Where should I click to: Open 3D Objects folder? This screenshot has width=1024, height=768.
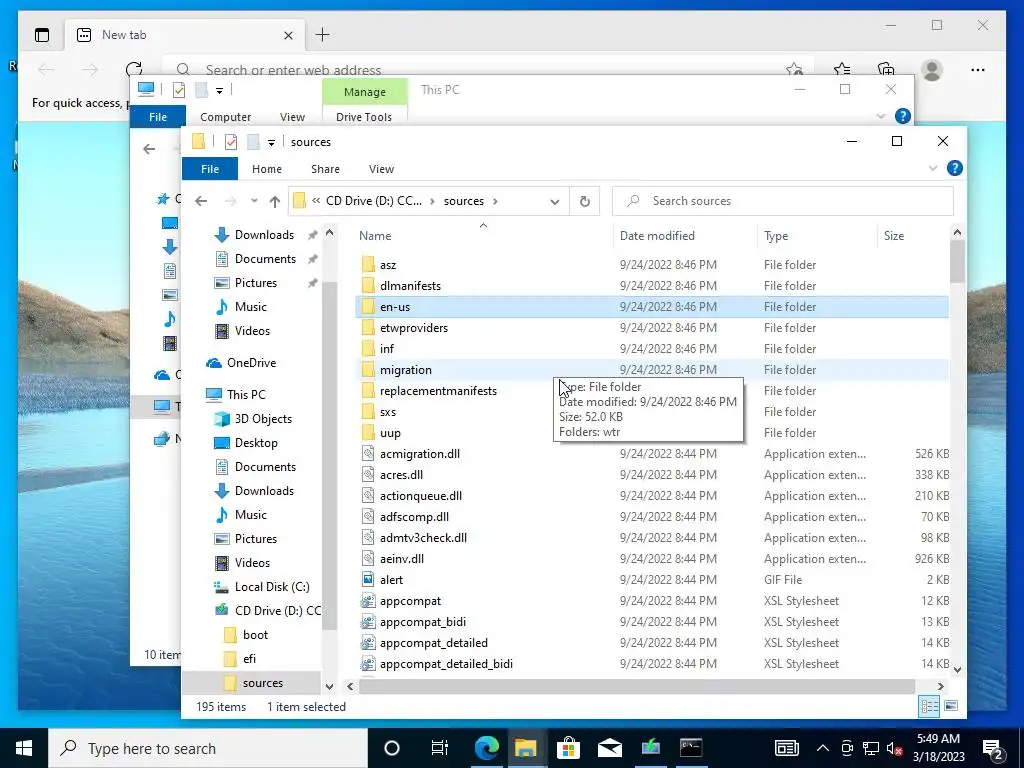pyautogui.click(x=263, y=419)
